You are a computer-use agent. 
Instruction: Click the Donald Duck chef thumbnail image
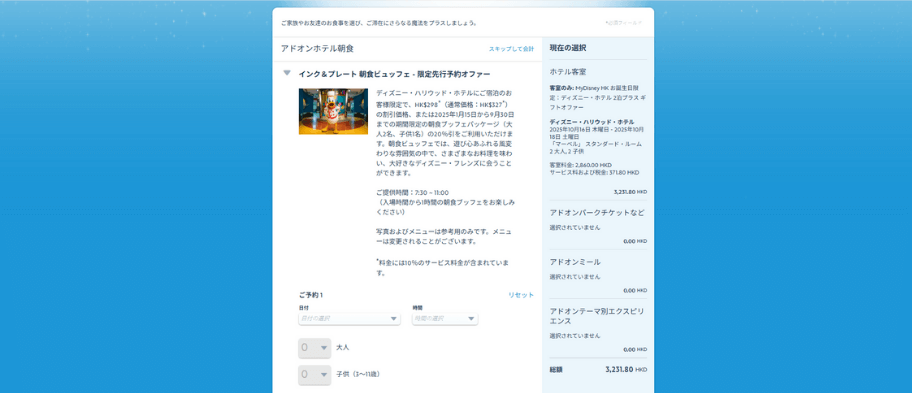(333, 111)
